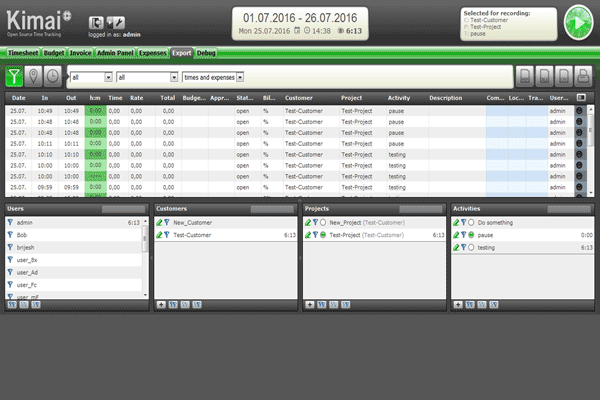
Task: Click the print icon in export toolbar
Action: [x=582, y=76]
